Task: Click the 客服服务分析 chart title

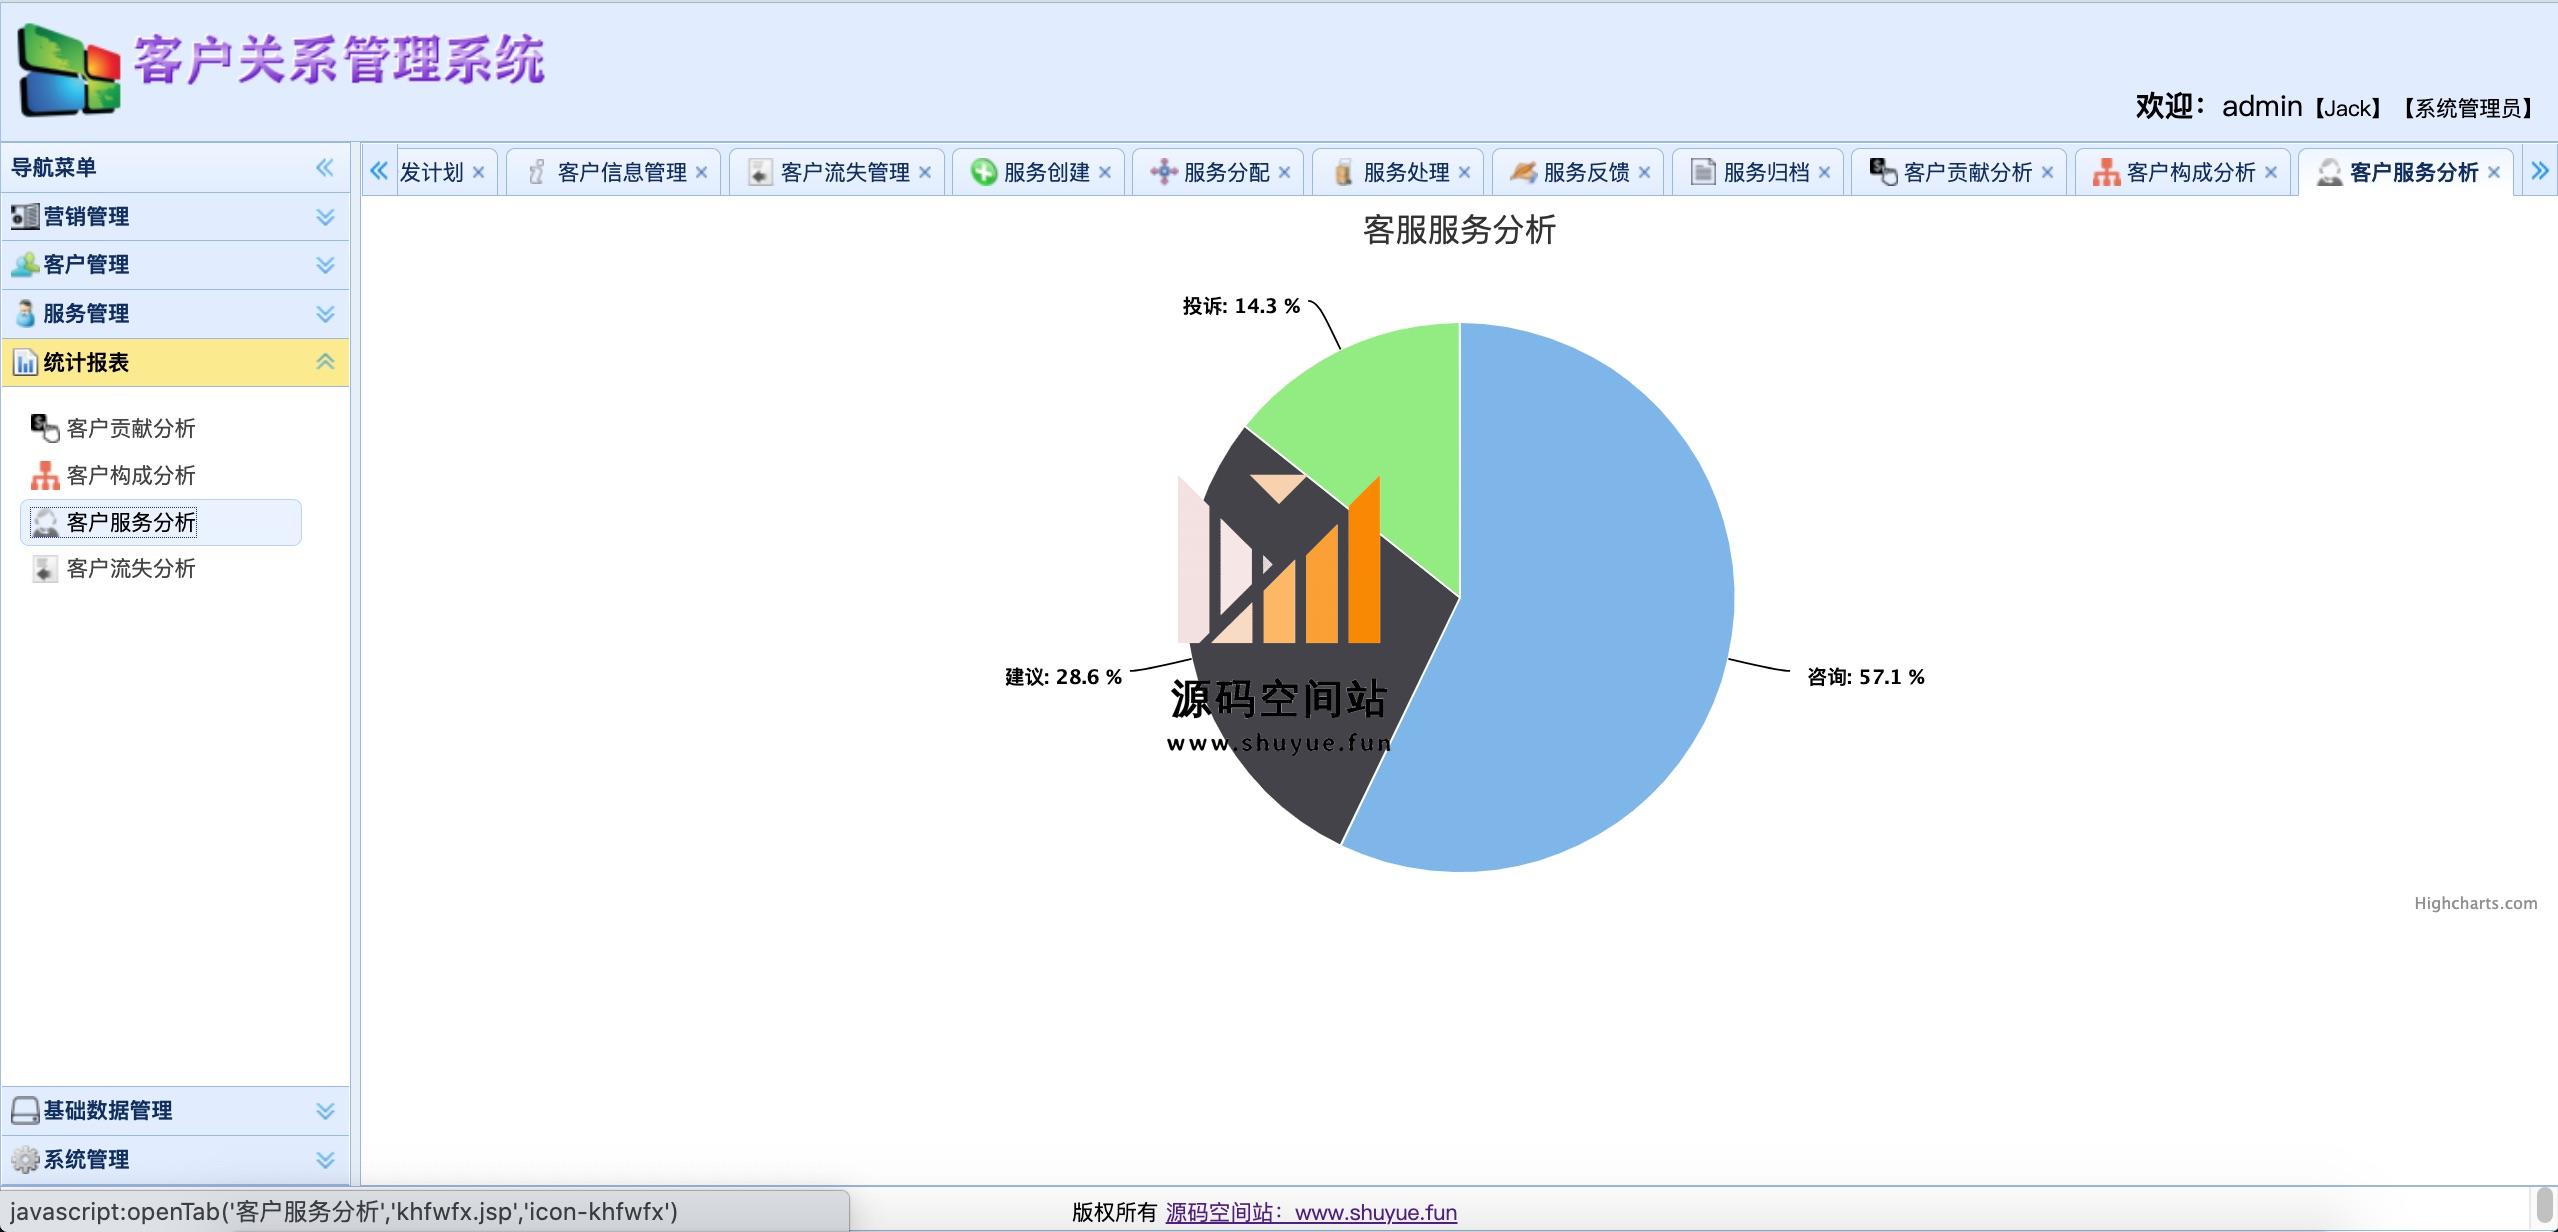Action: coord(1459,230)
